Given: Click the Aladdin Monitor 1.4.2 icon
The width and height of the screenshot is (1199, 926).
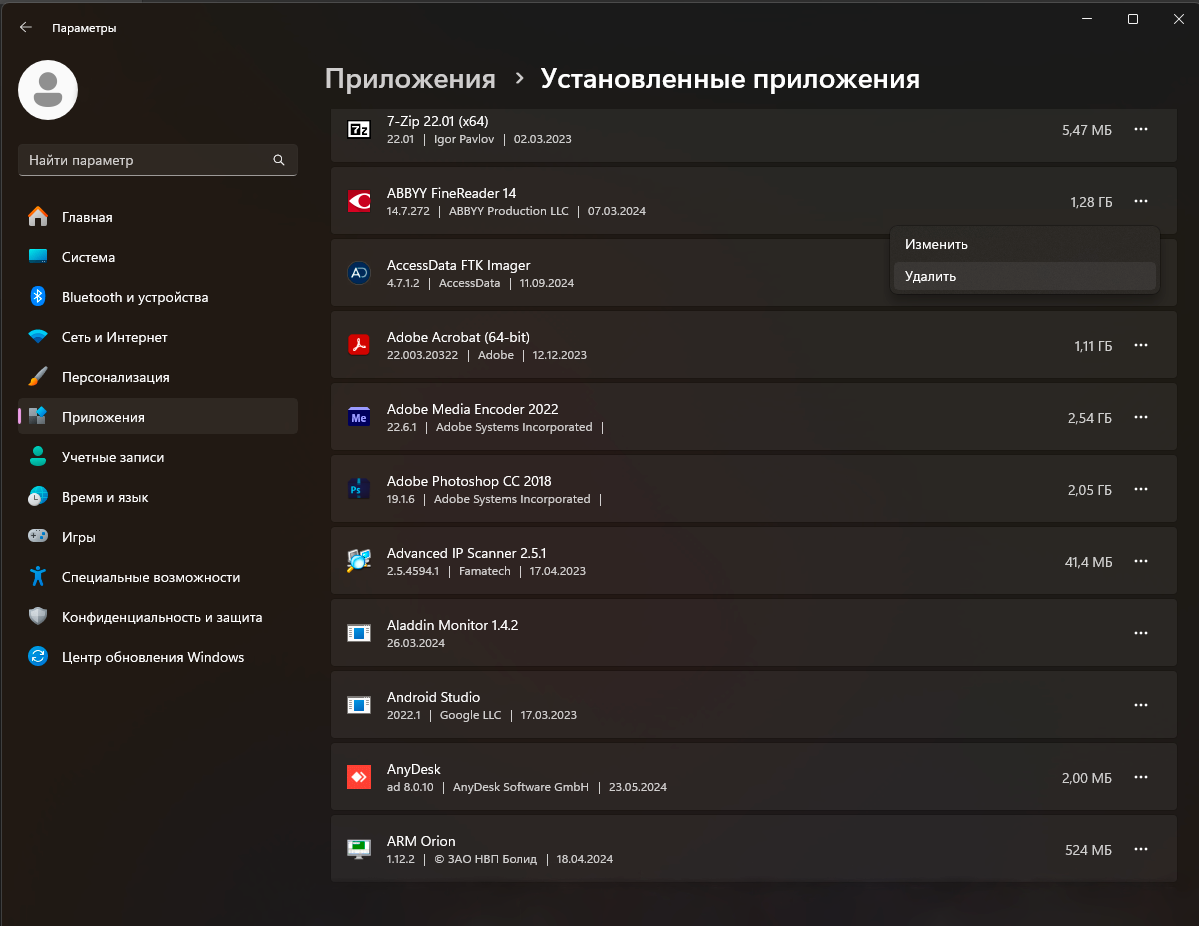Looking at the screenshot, I should tap(359, 633).
